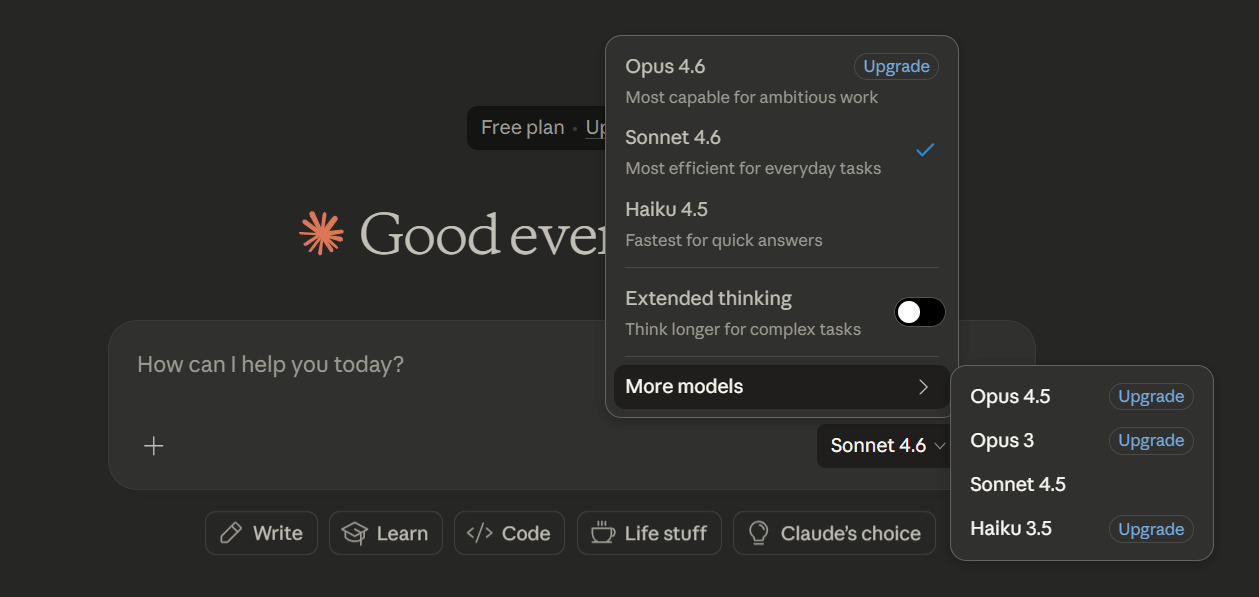Click the chevron arrow next to More models
The width and height of the screenshot is (1259, 597).
point(923,387)
